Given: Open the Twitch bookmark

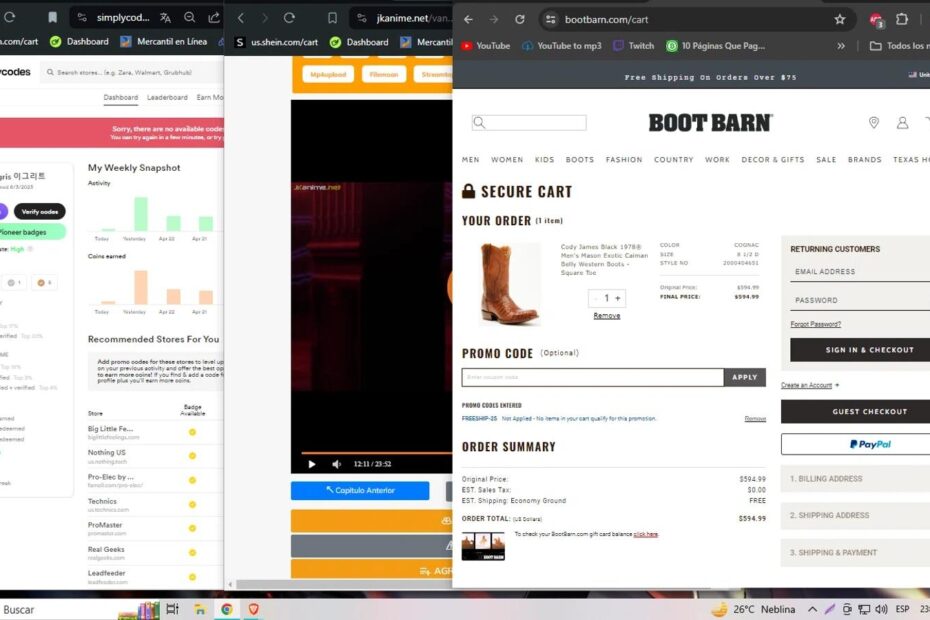Looking at the screenshot, I should pyautogui.click(x=633, y=46).
